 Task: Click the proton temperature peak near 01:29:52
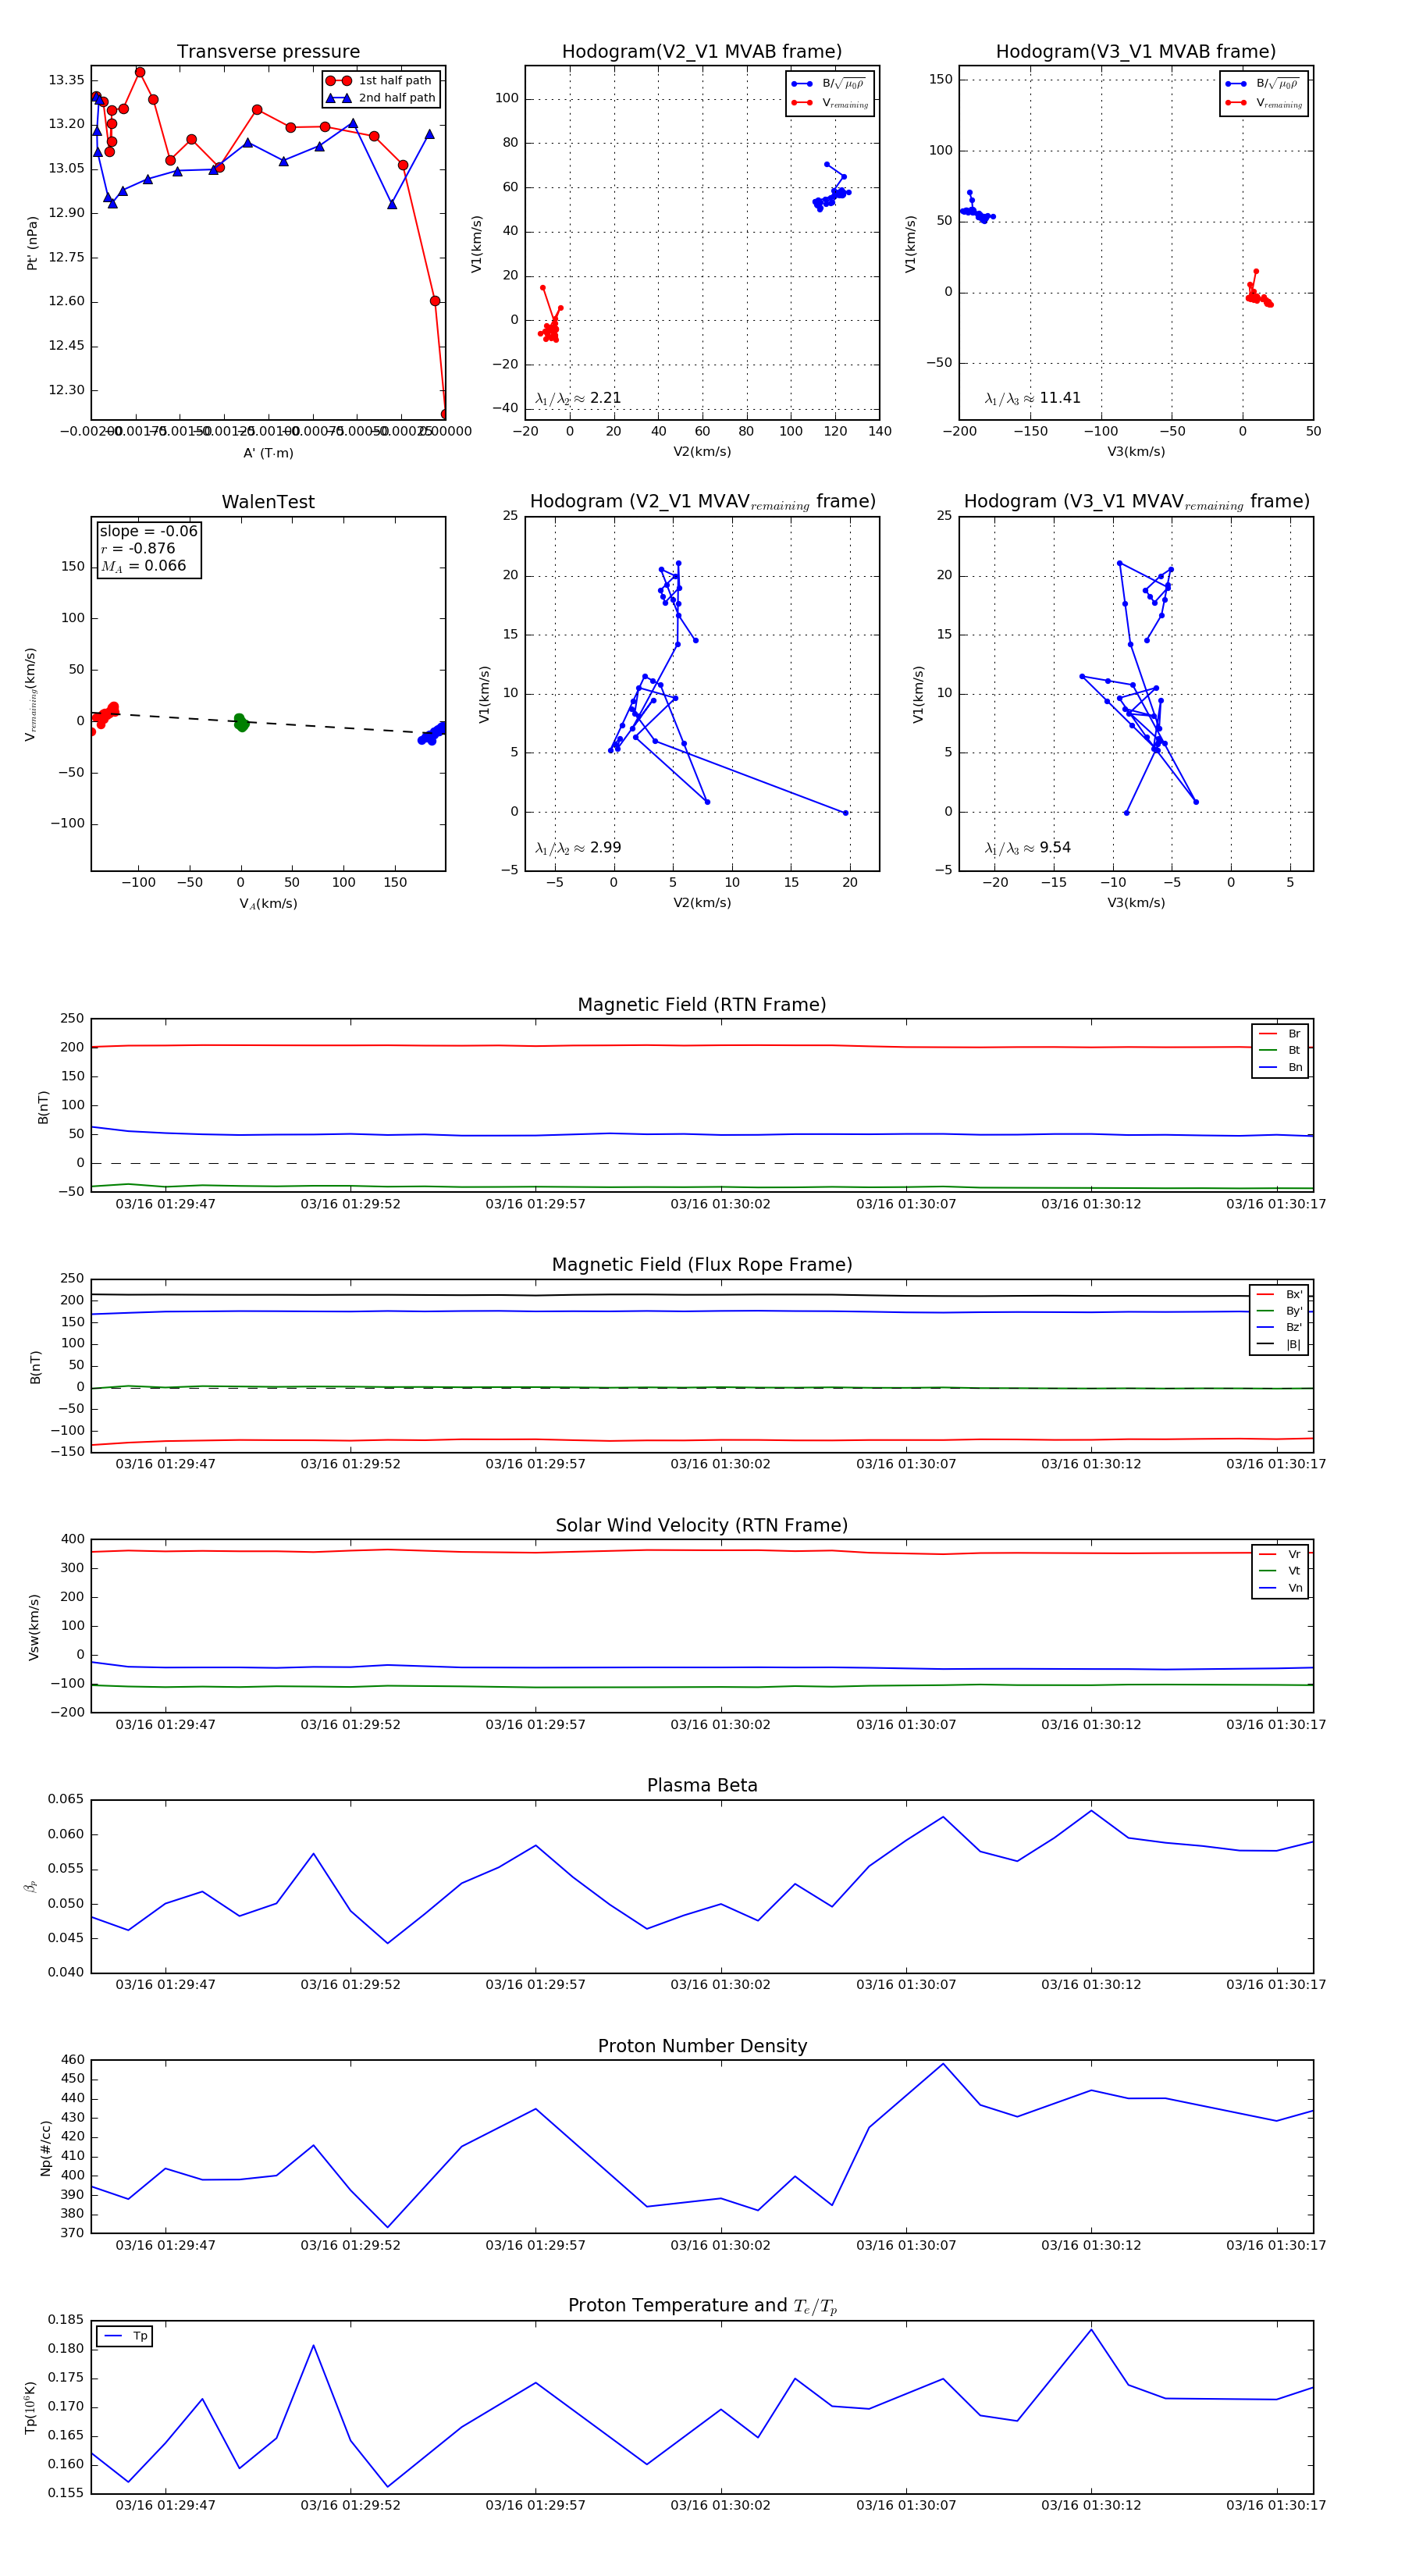(x=313, y=2346)
